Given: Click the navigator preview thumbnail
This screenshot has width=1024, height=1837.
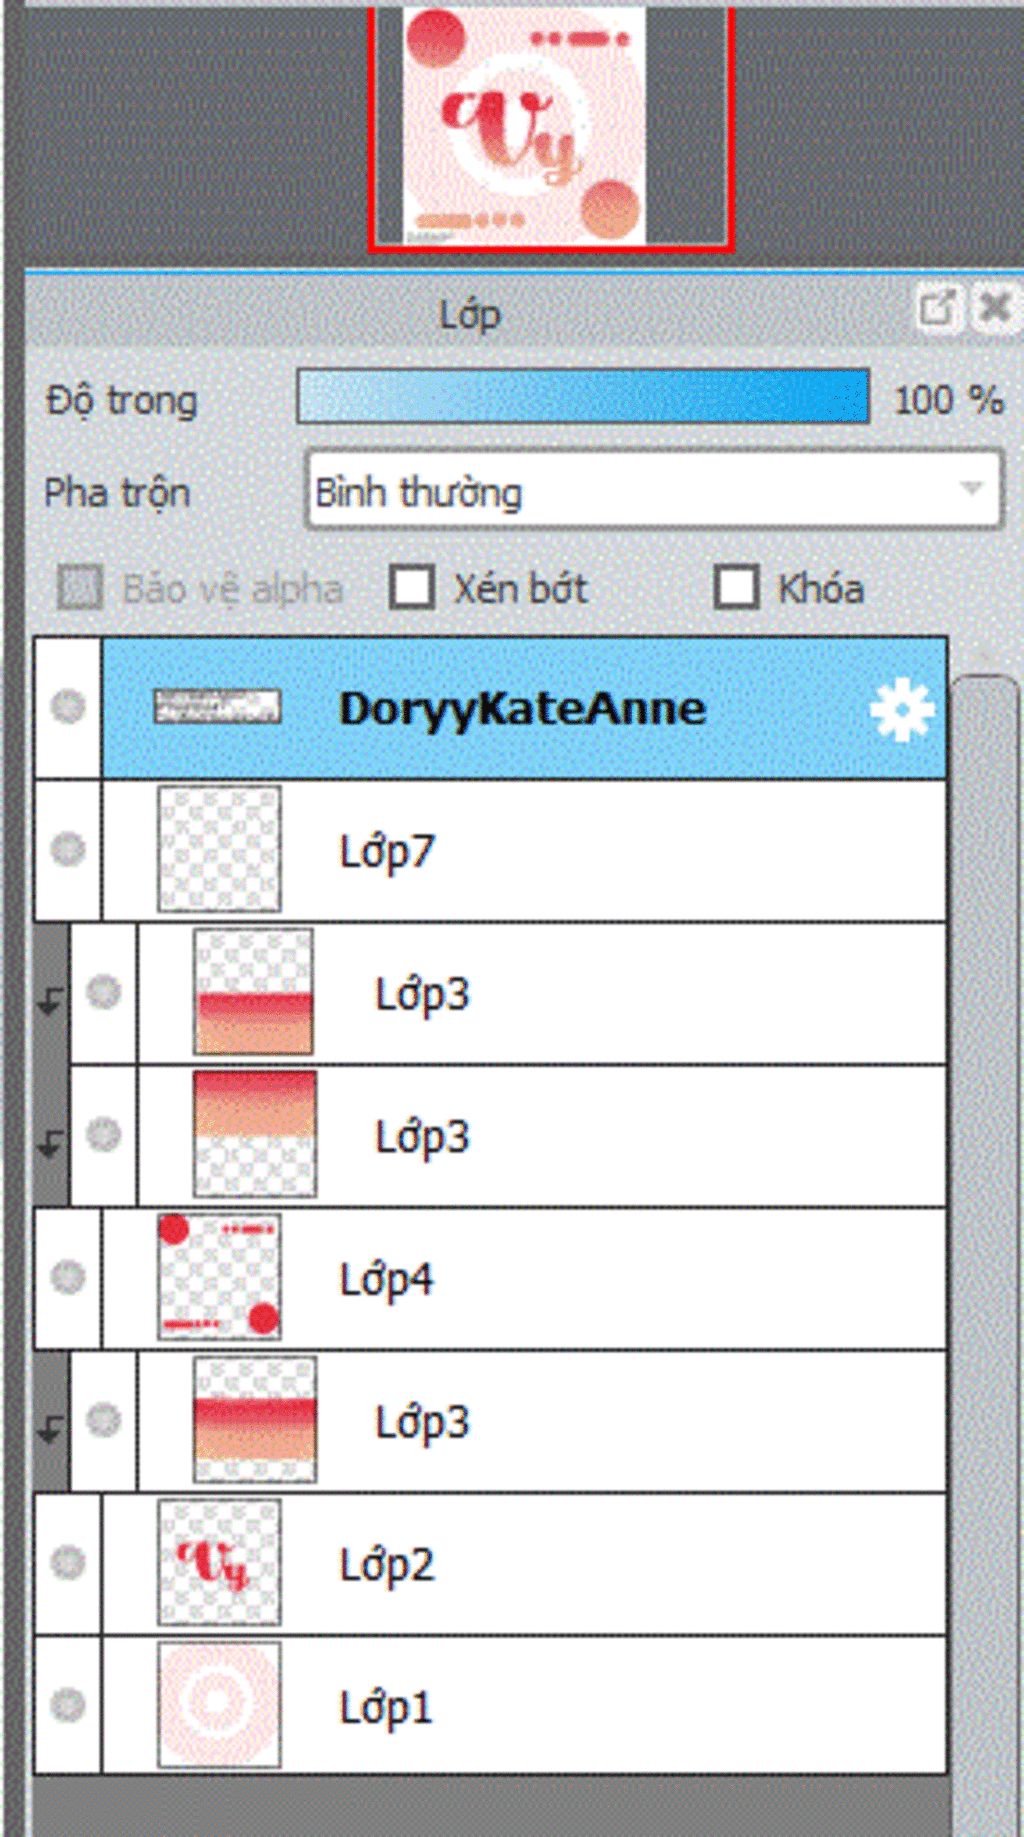Looking at the screenshot, I should click(524, 127).
